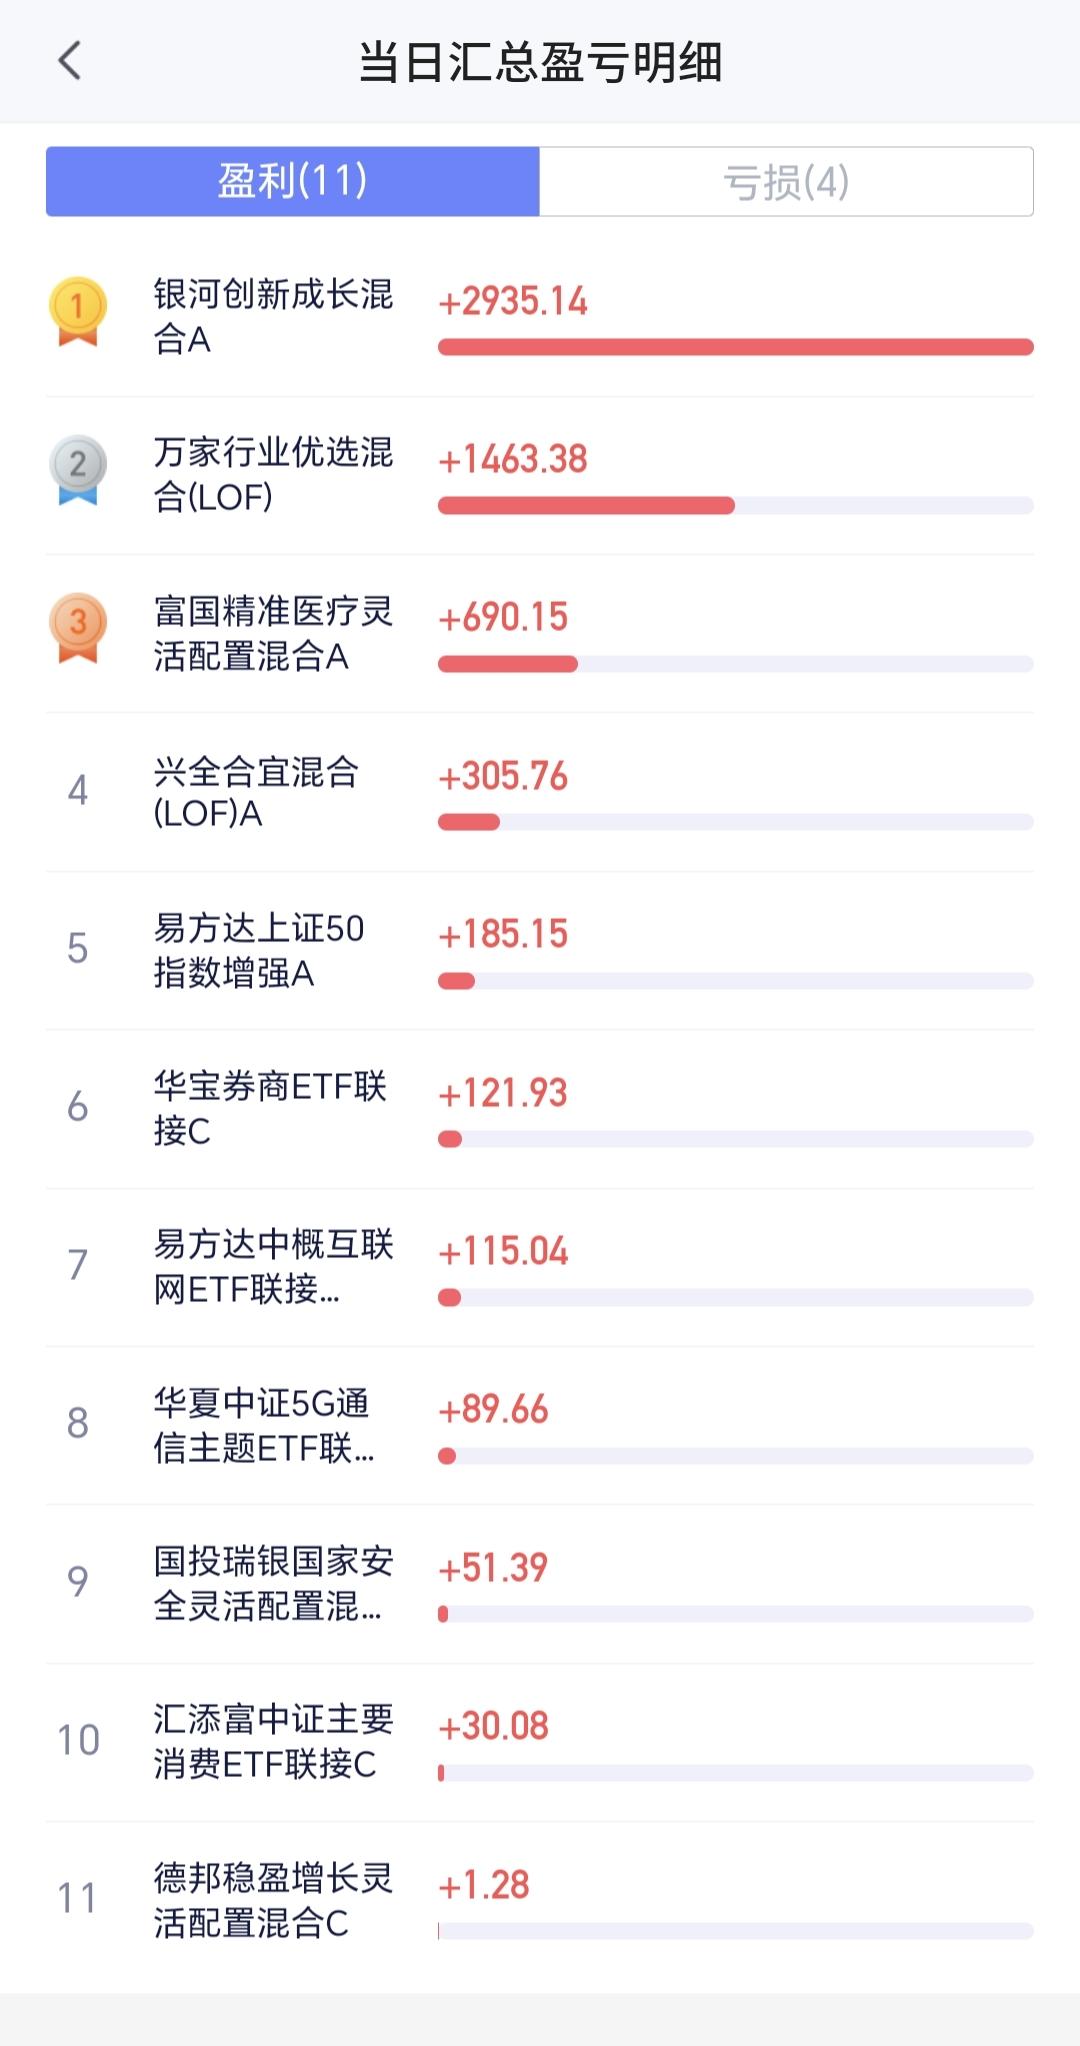
Task: Tap the back arrow icon
Action: point(70,61)
